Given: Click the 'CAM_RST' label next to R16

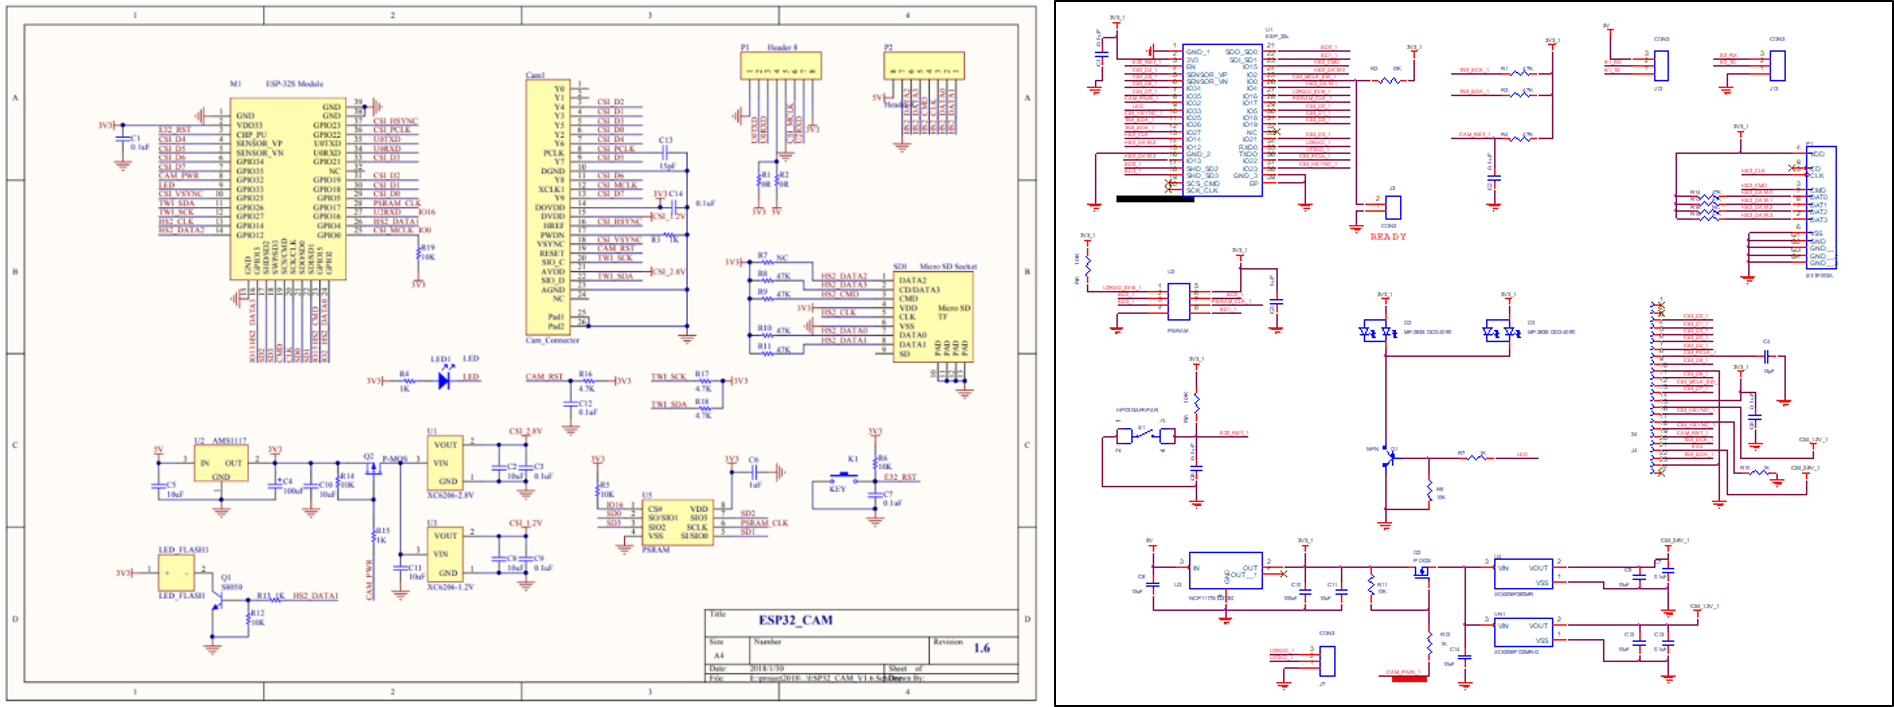Looking at the screenshot, I should (x=545, y=377).
